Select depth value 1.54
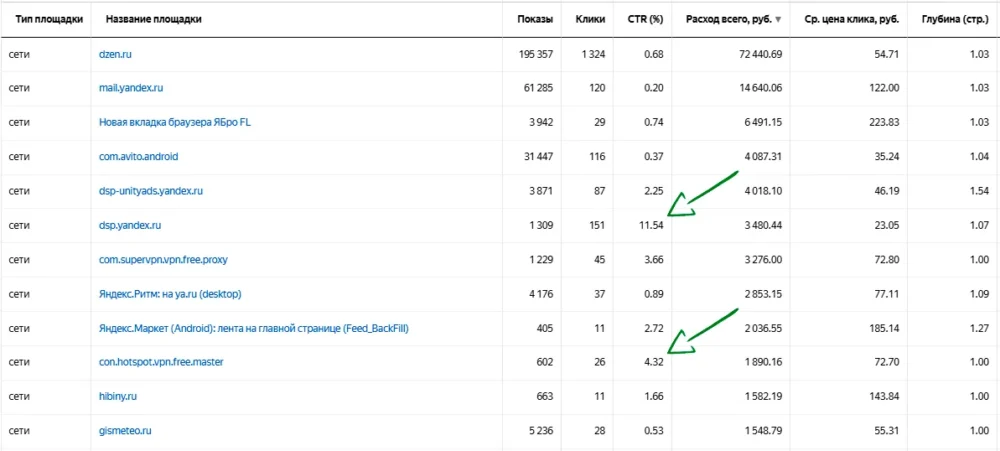The image size is (1000, 451). [980, 191]
